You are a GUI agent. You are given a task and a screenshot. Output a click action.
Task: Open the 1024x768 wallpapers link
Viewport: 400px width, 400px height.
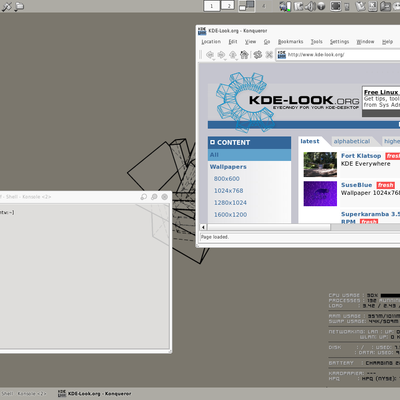click(x=228, y=191)
